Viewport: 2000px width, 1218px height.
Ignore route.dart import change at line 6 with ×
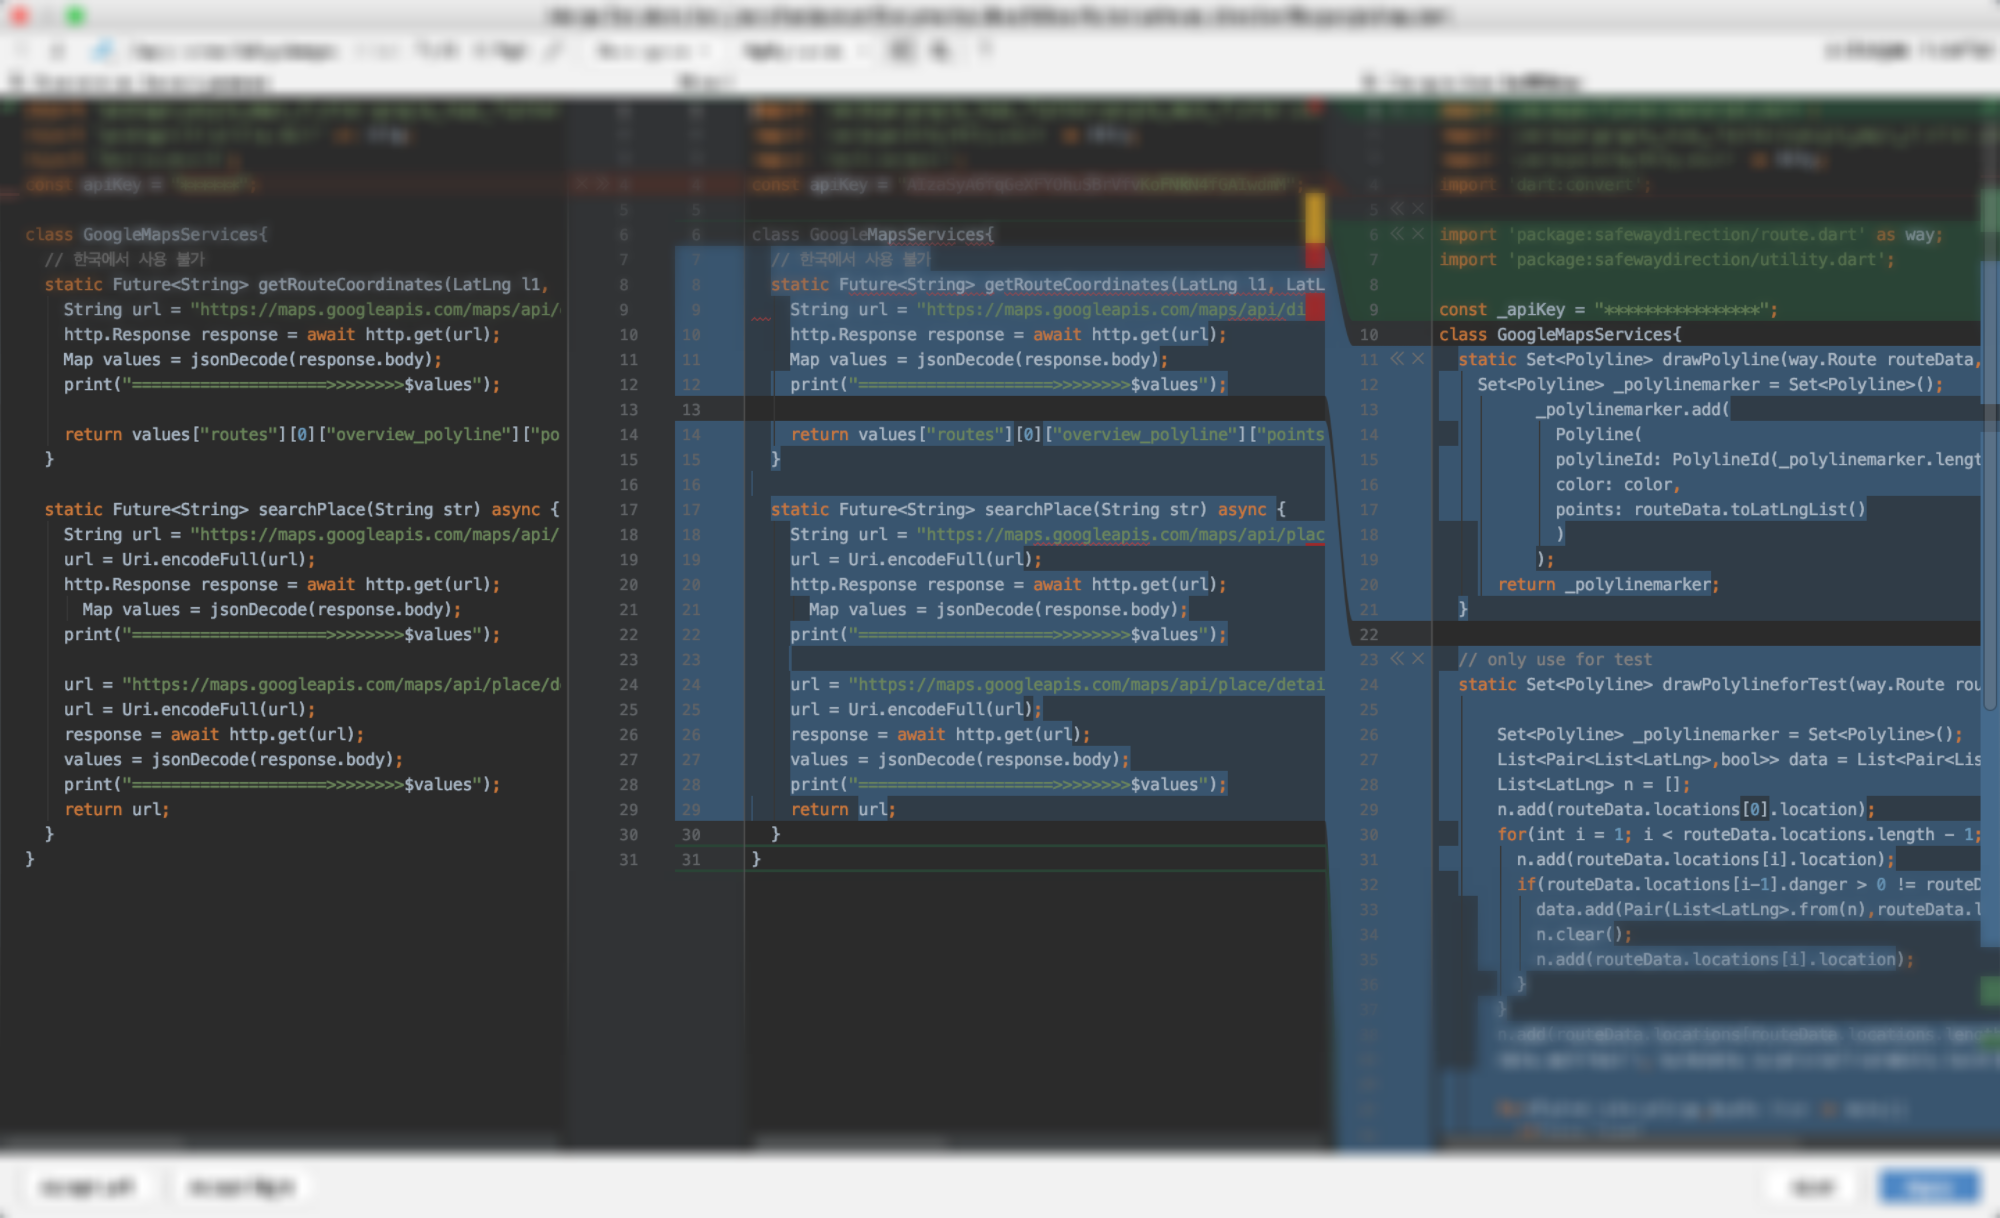[x=1417, y=234]
